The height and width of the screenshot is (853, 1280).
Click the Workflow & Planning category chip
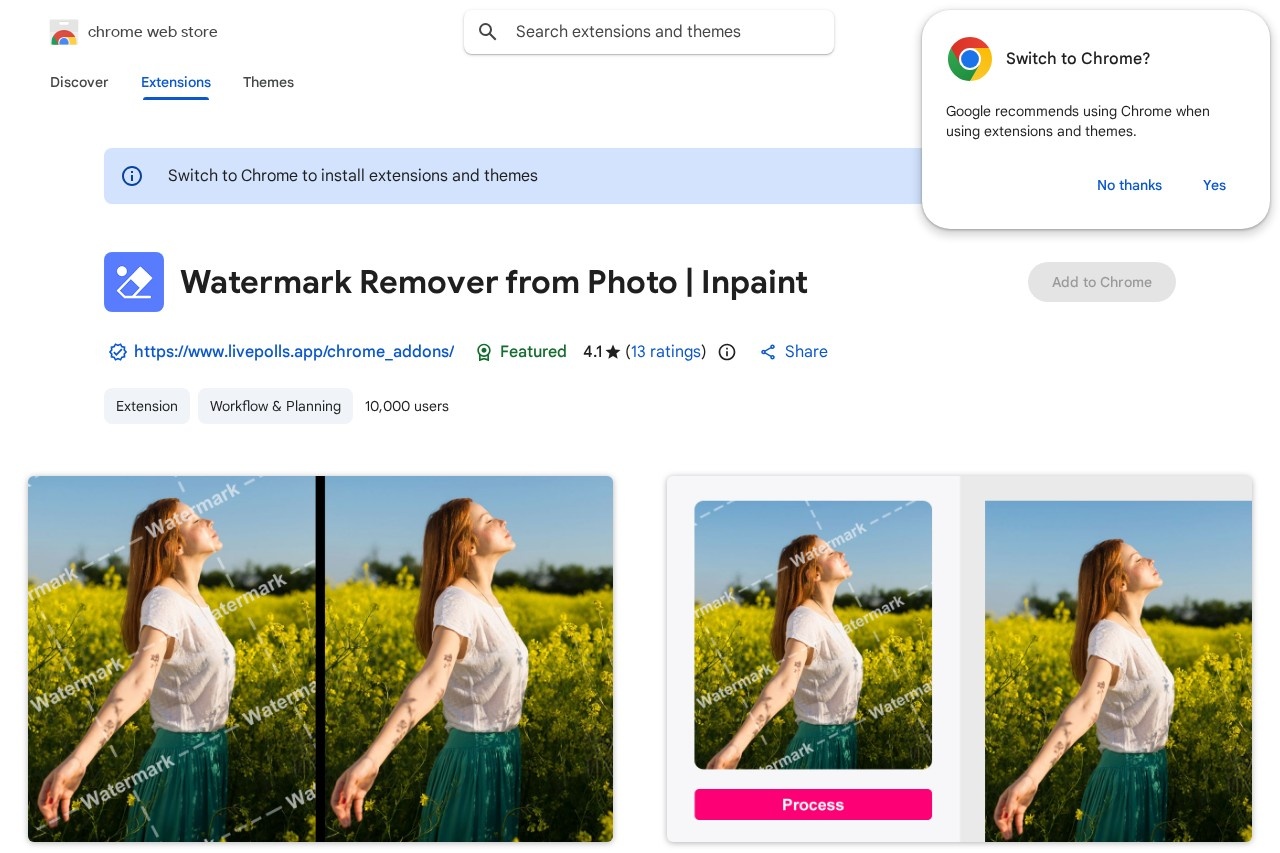(x=275, y=406)
